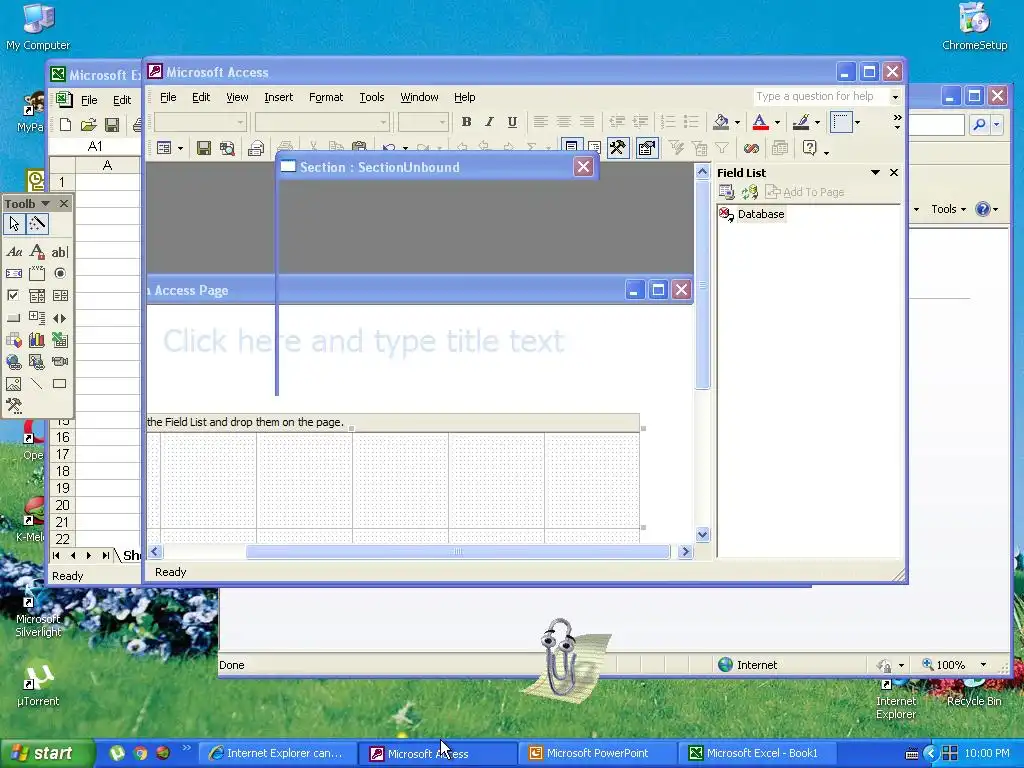
Task: Click the New workbook icon in Excel
Action: [x=65, y=124]
